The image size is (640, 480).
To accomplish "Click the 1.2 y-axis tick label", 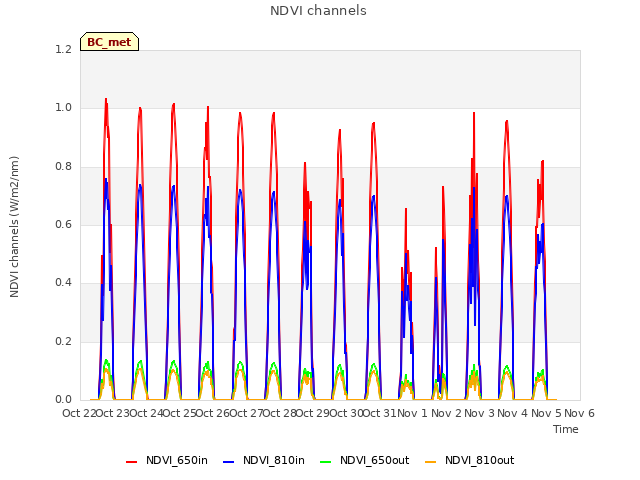I will pos(63,50).
